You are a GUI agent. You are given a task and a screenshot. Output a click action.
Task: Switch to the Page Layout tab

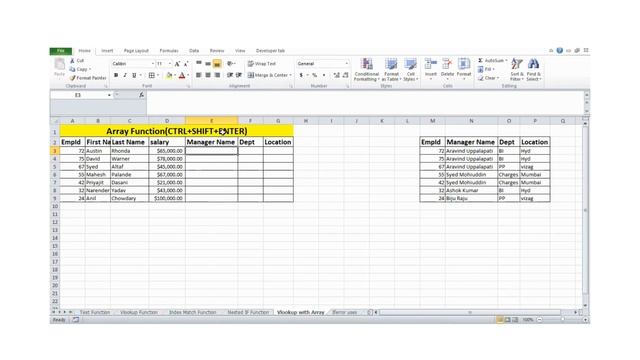coord(136,51)
